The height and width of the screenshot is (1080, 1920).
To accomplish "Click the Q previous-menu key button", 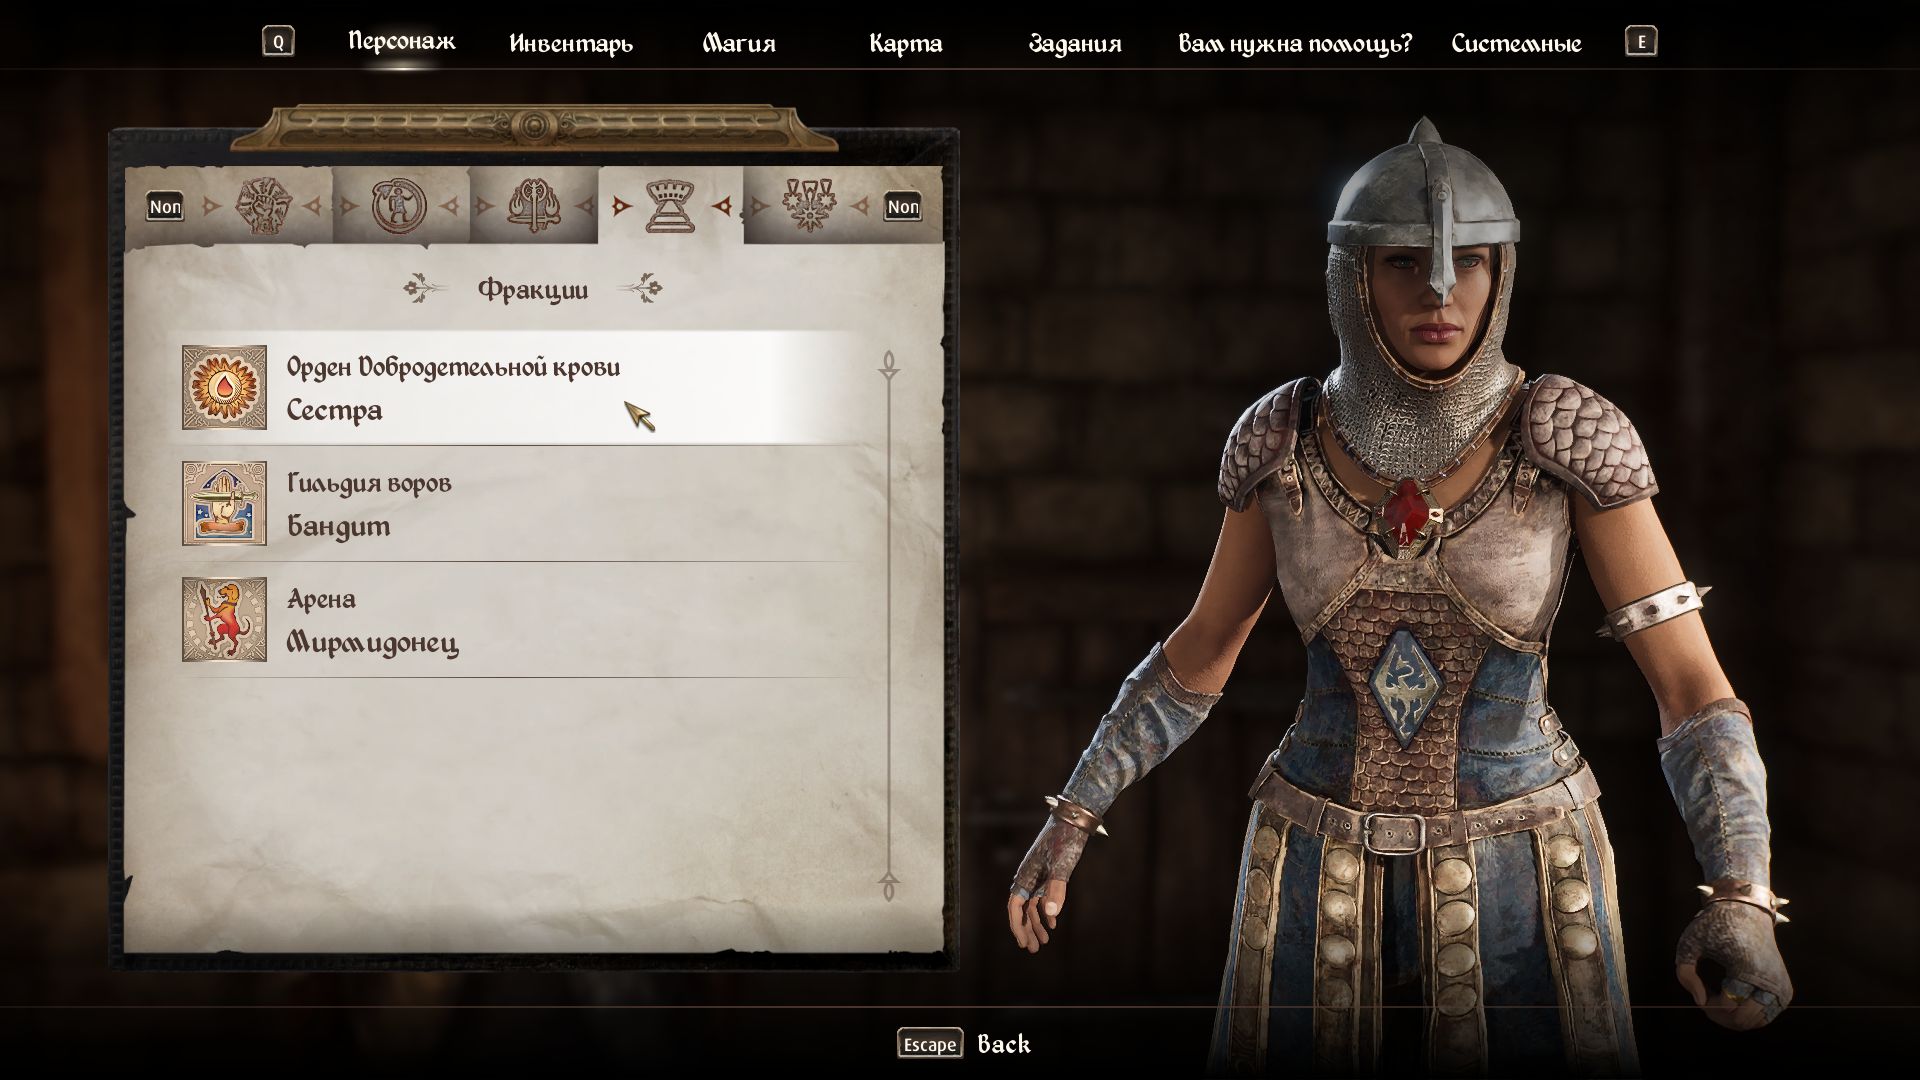I will coord(278,41).
